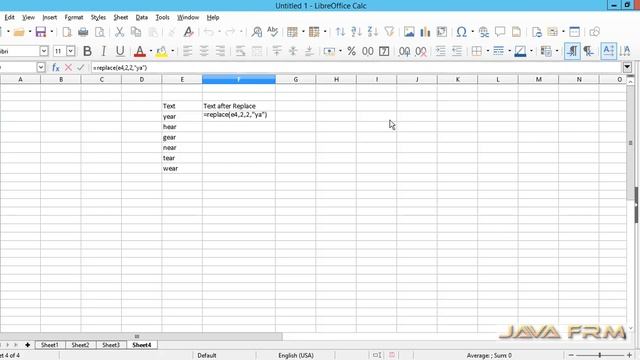Click the Open folder icon

(x=19, y=32)
